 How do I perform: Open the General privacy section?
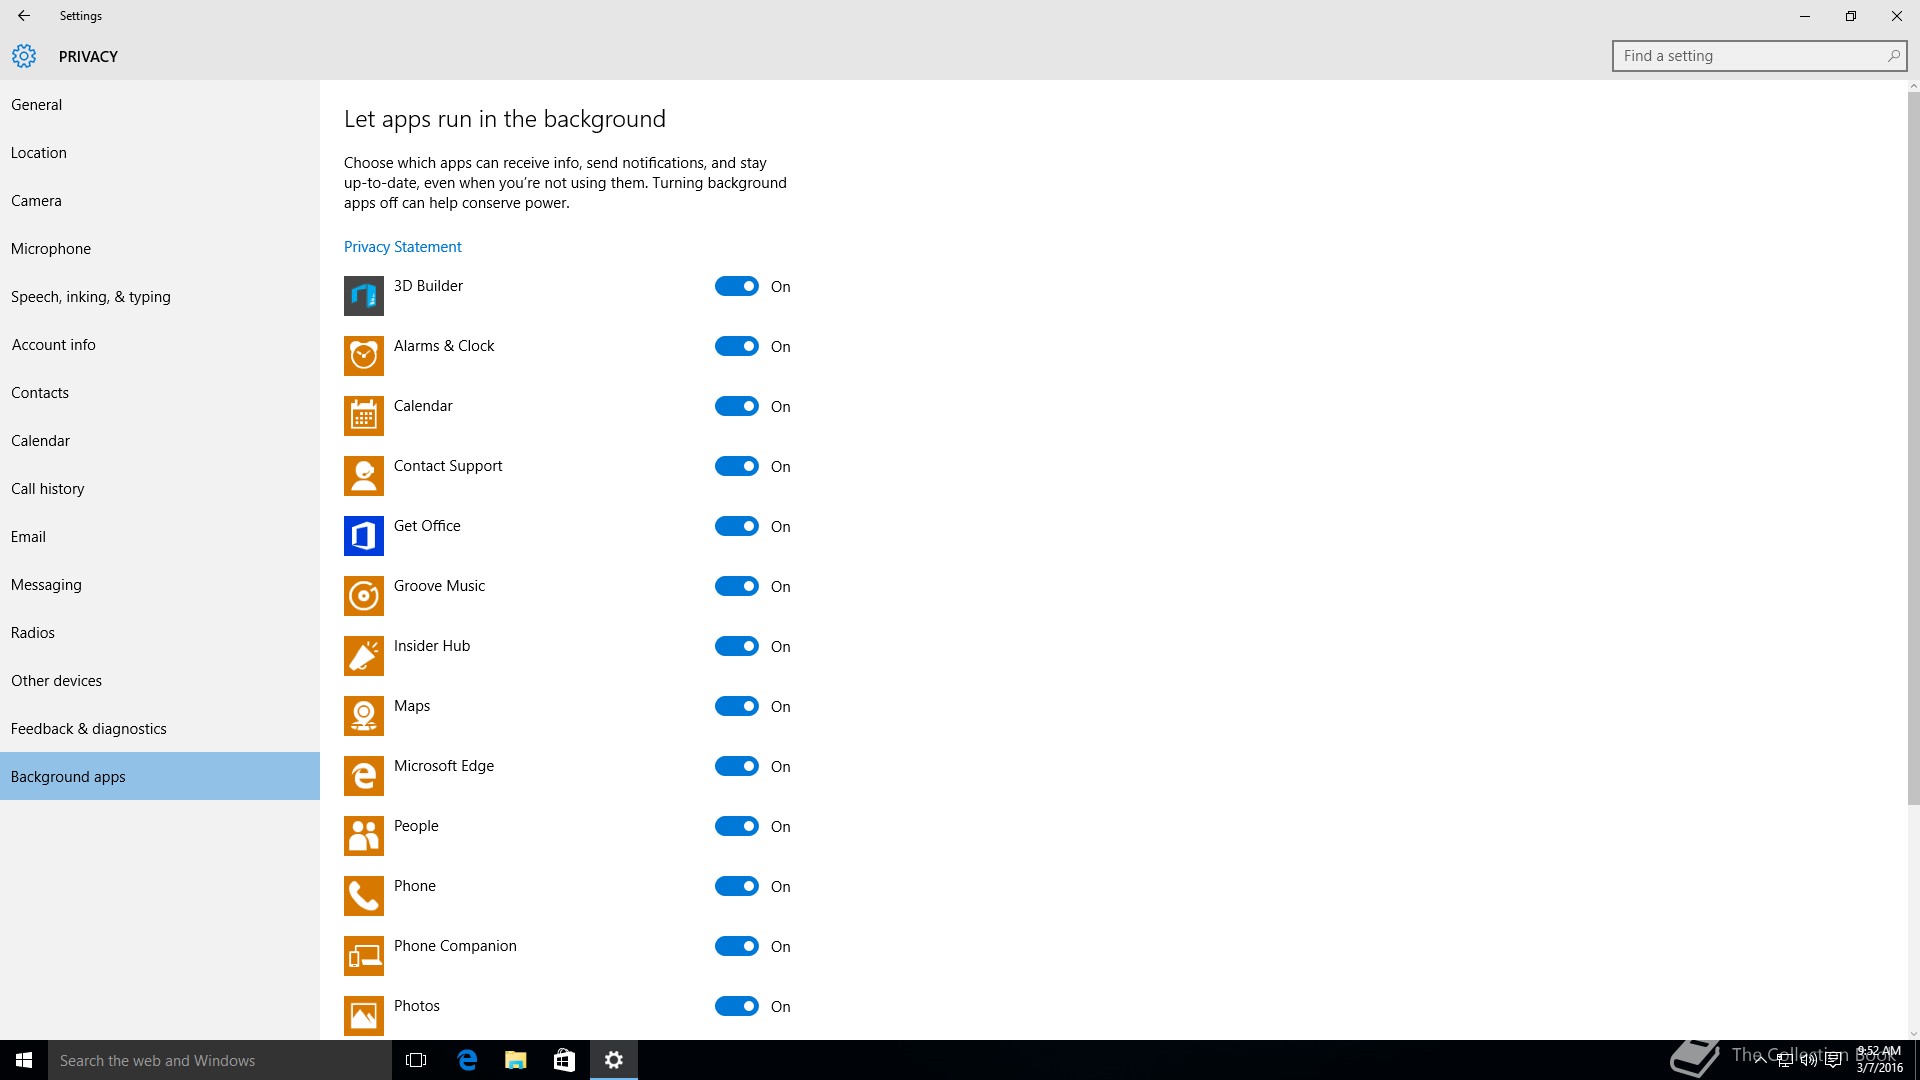pyautogui.click(x=160, y=104)
